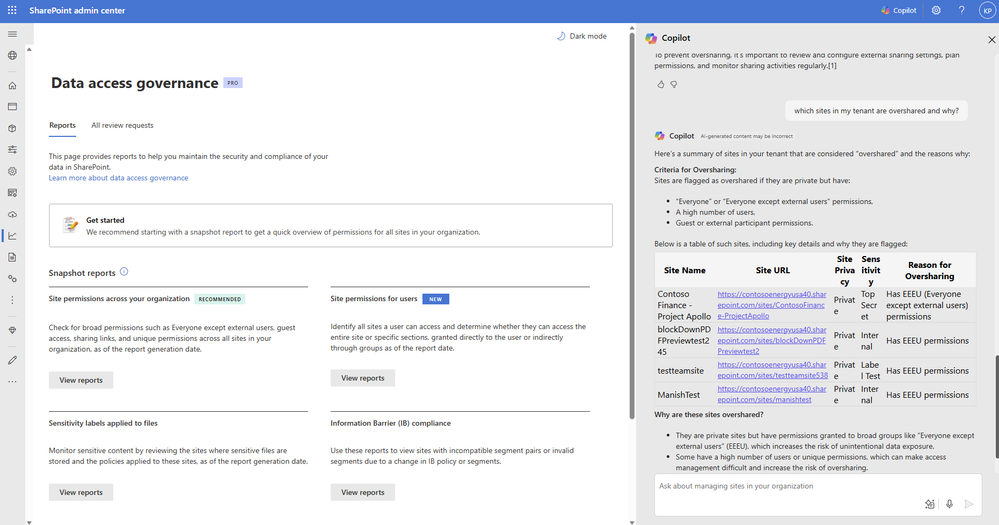The image size is (999, 525).
Task: Open the sliders policies icon in the sidebar
Action: (x=12, y=150)
